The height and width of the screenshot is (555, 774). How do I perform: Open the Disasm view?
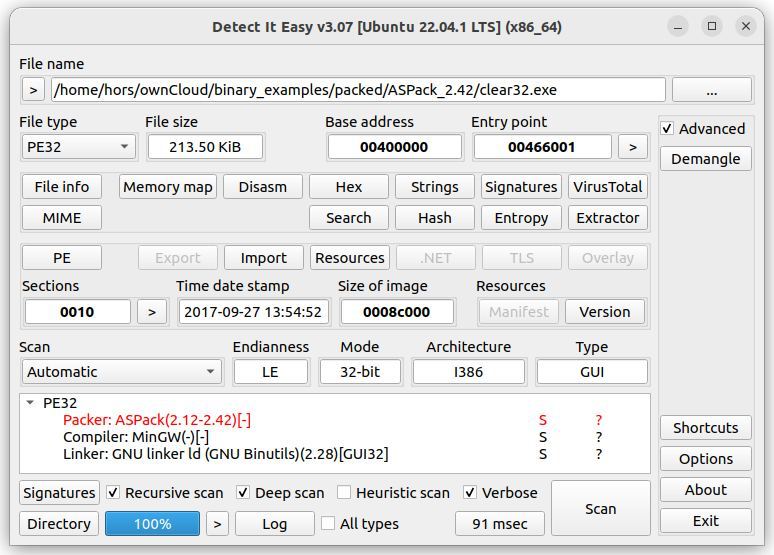(263, 187)
